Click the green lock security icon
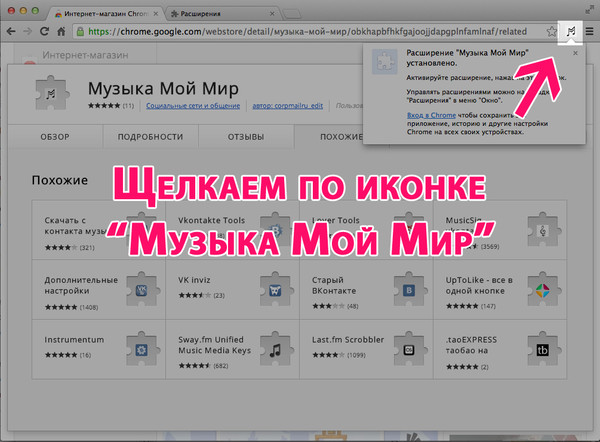This screenshot has width=600, height=442. click(80, 32)
